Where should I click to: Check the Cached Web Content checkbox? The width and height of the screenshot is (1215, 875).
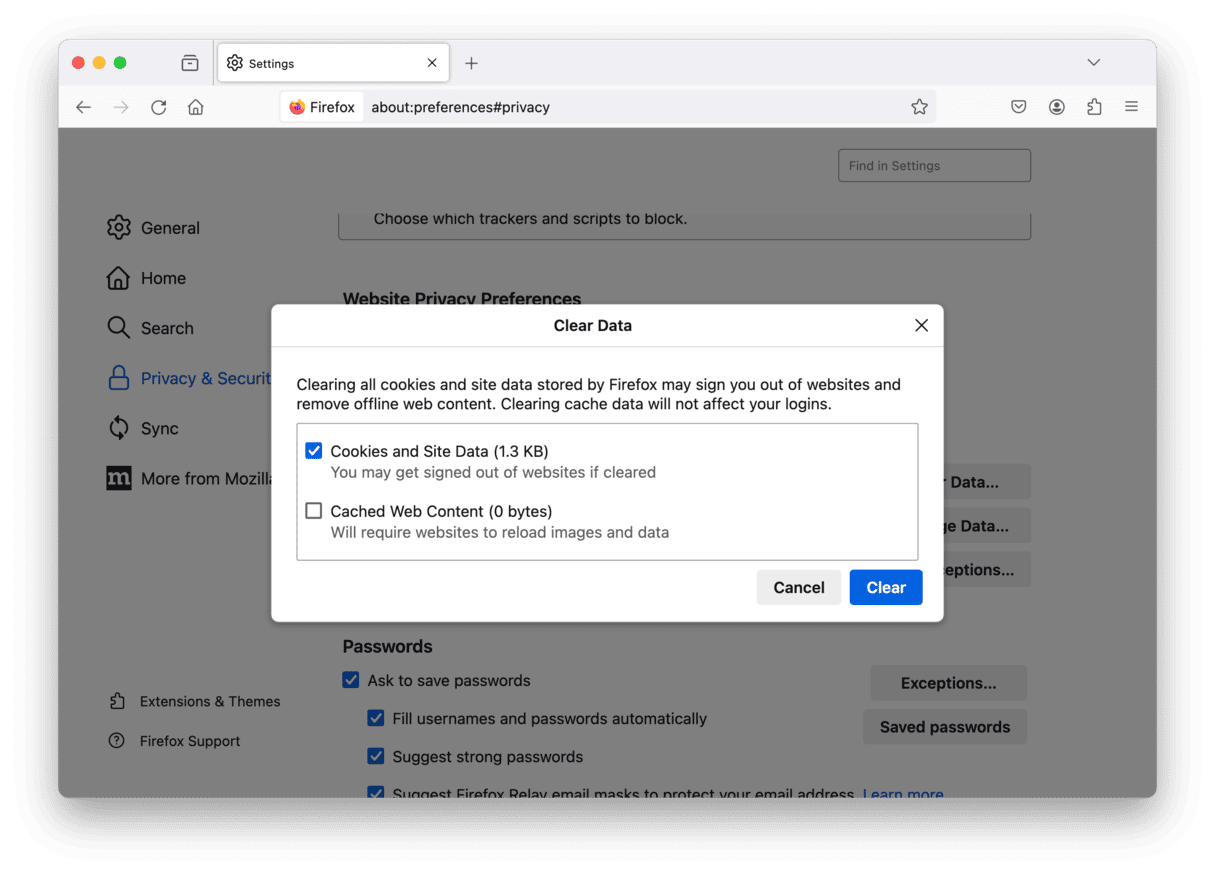pos(314,511)
